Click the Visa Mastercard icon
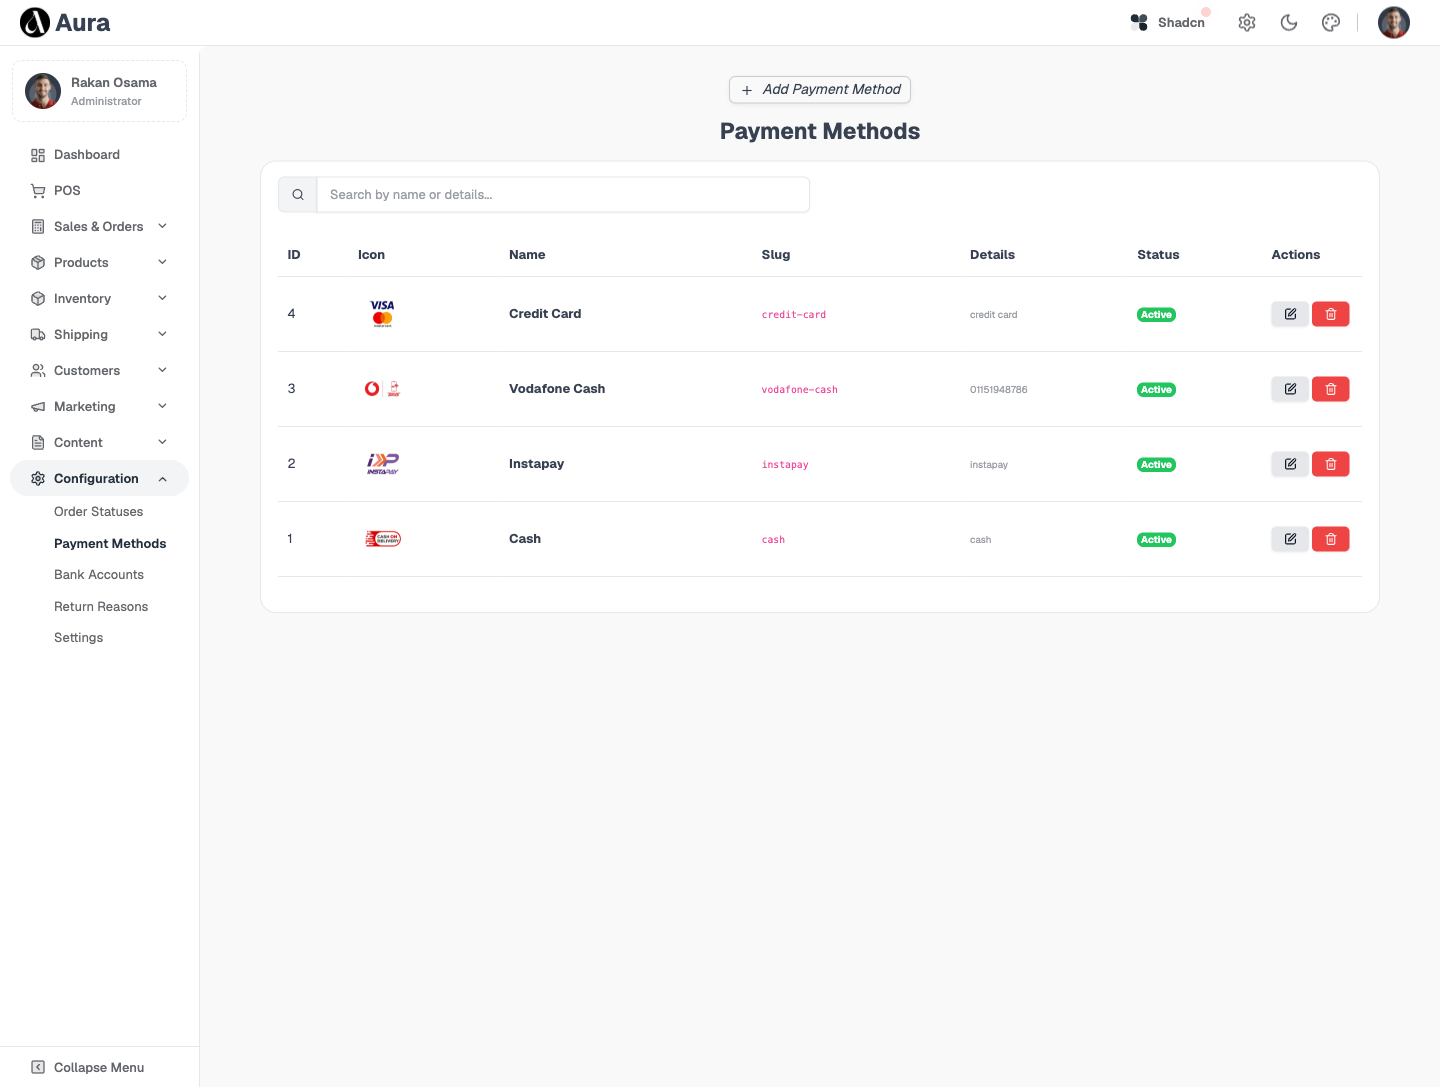Screen dimensions: 1440x1087 [382, 314]
